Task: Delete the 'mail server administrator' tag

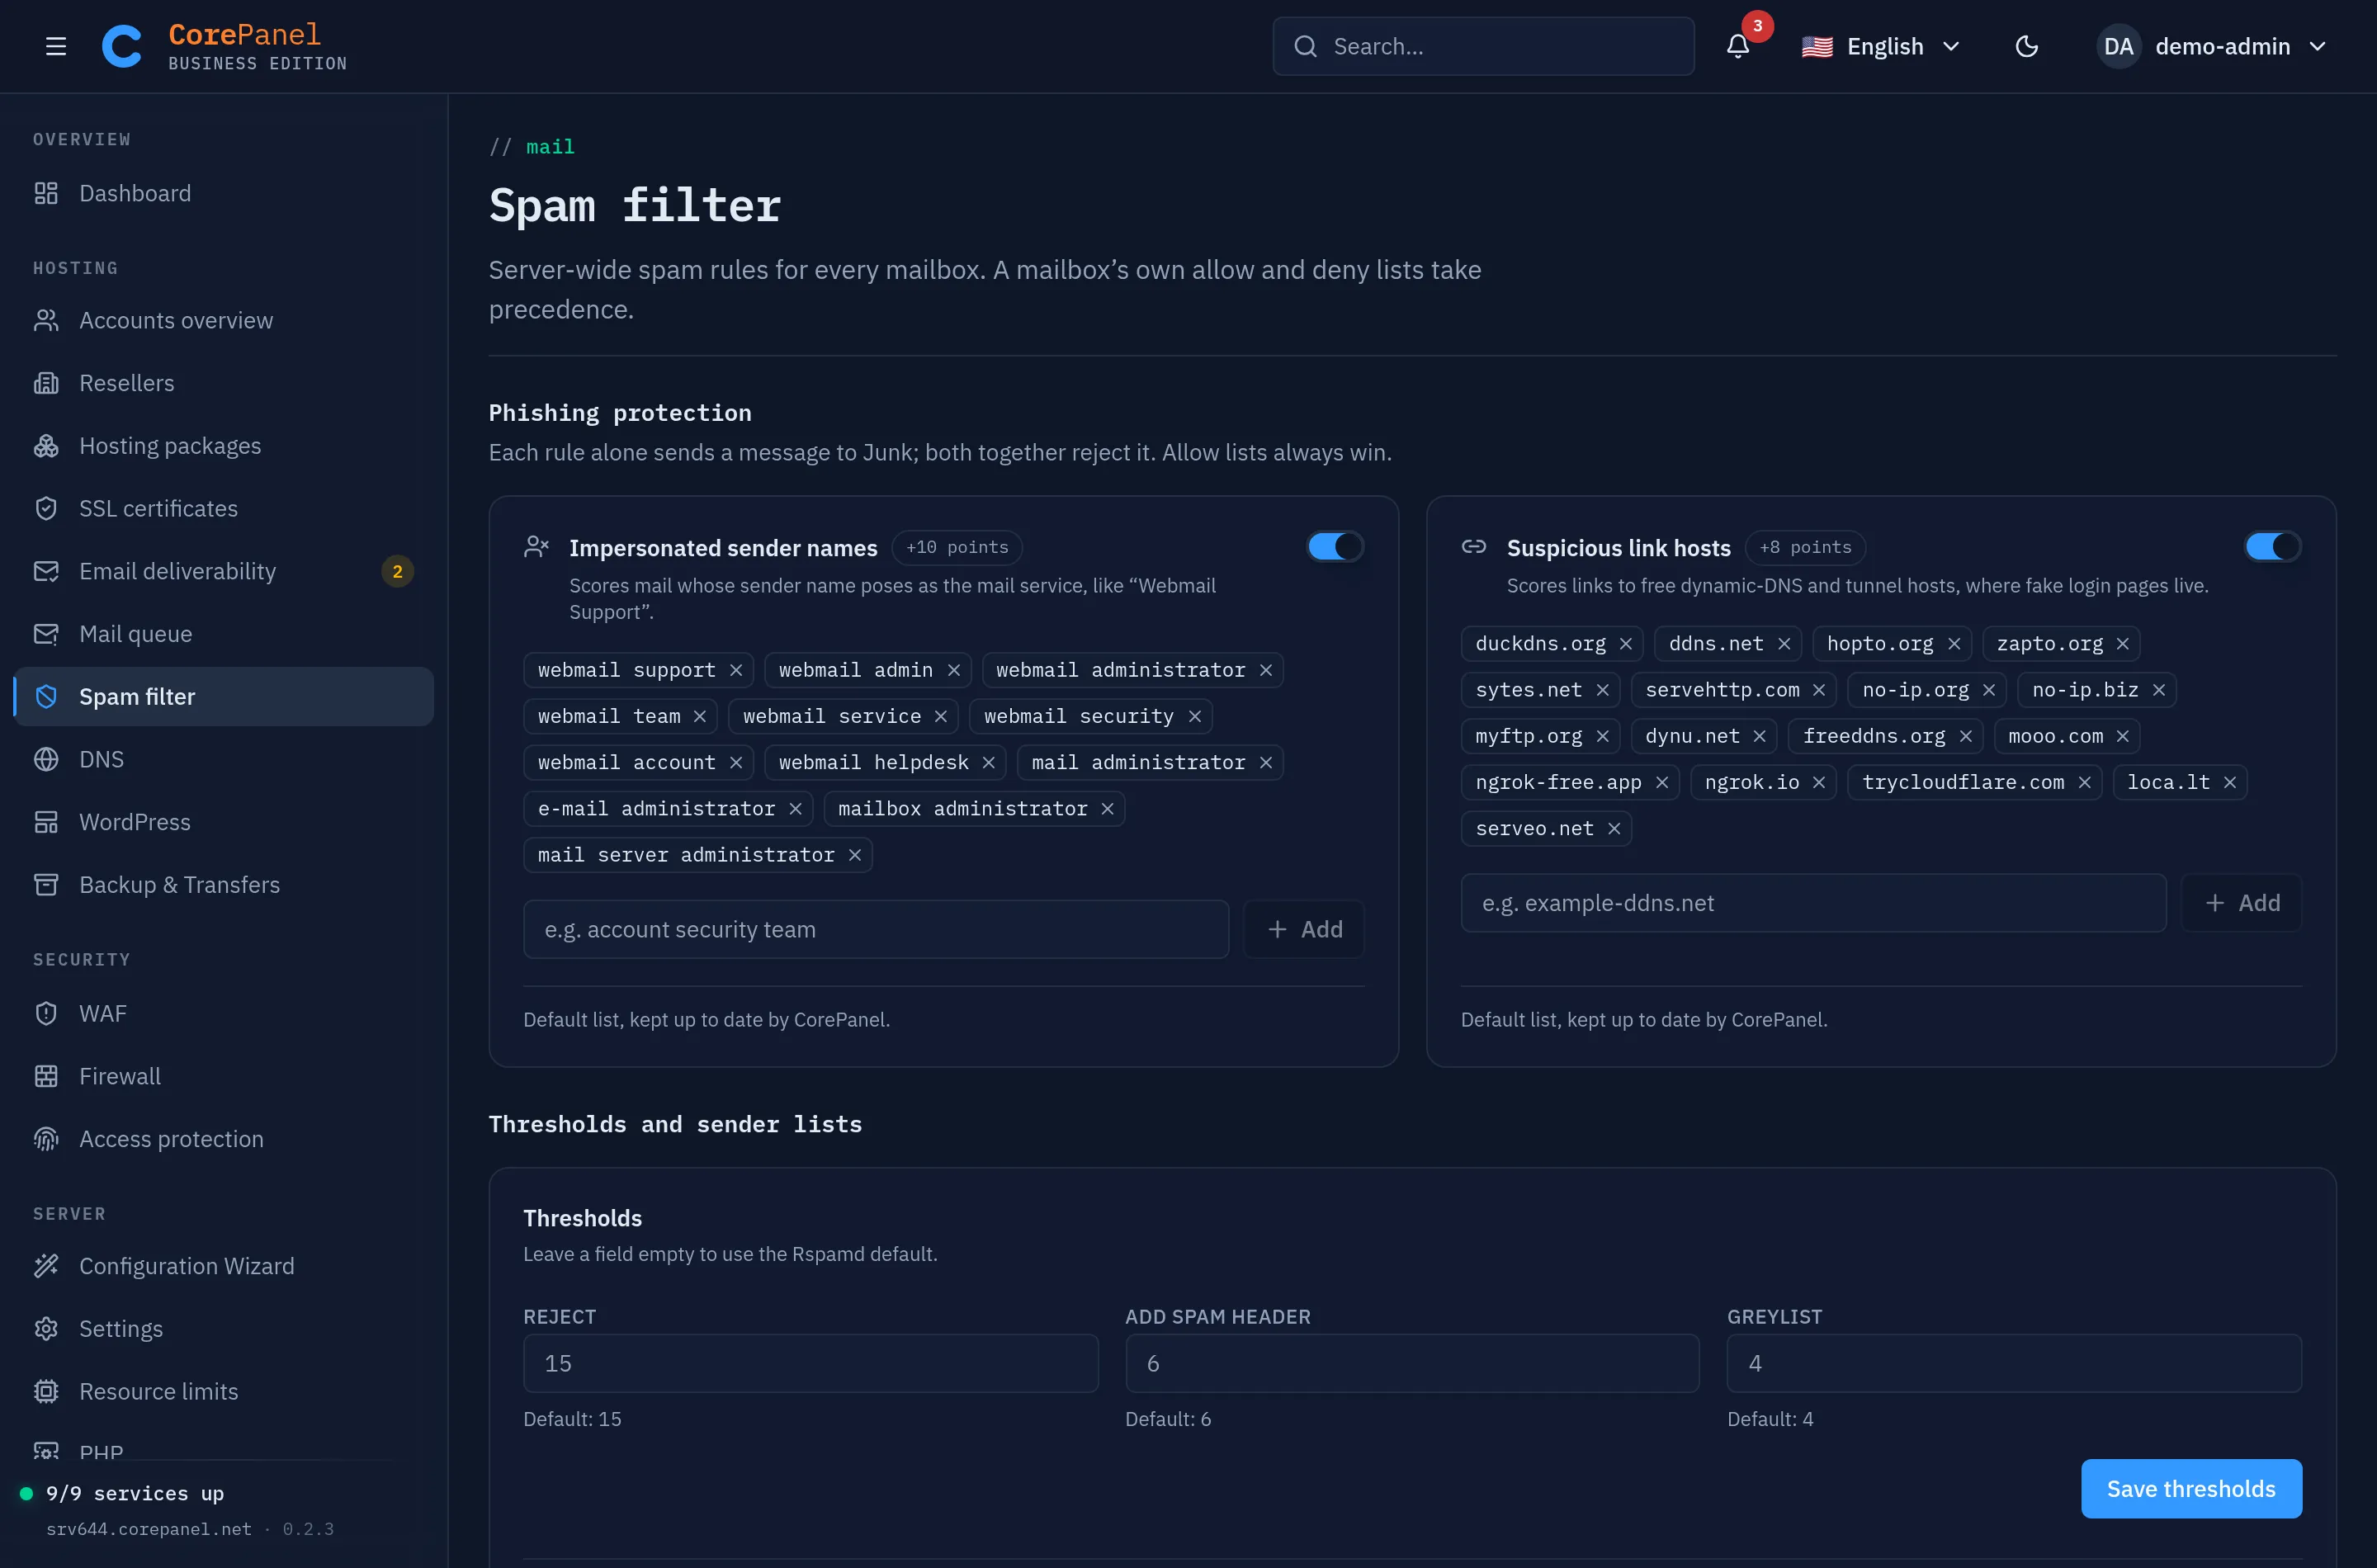Action: 855,855
